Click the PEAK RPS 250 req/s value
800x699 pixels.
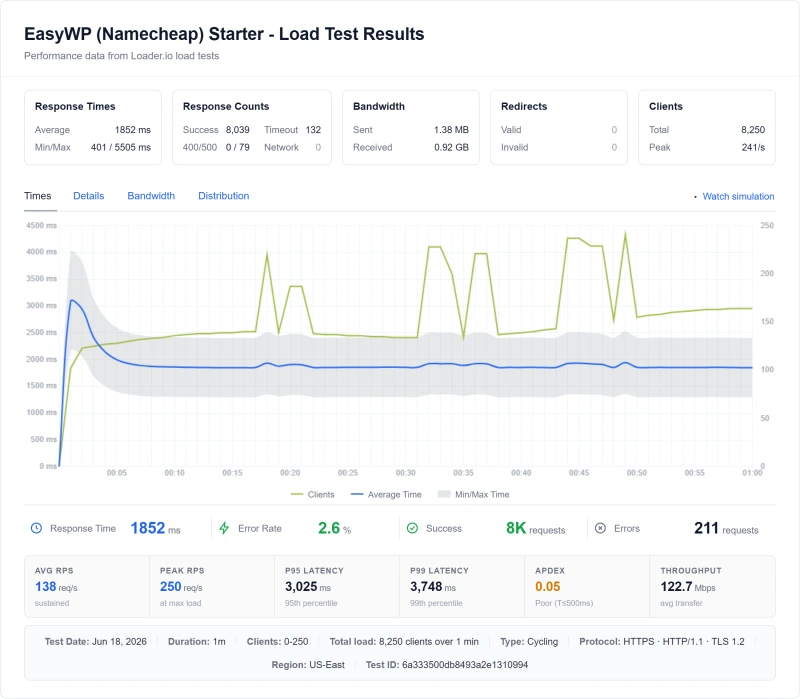click(181, 587)
